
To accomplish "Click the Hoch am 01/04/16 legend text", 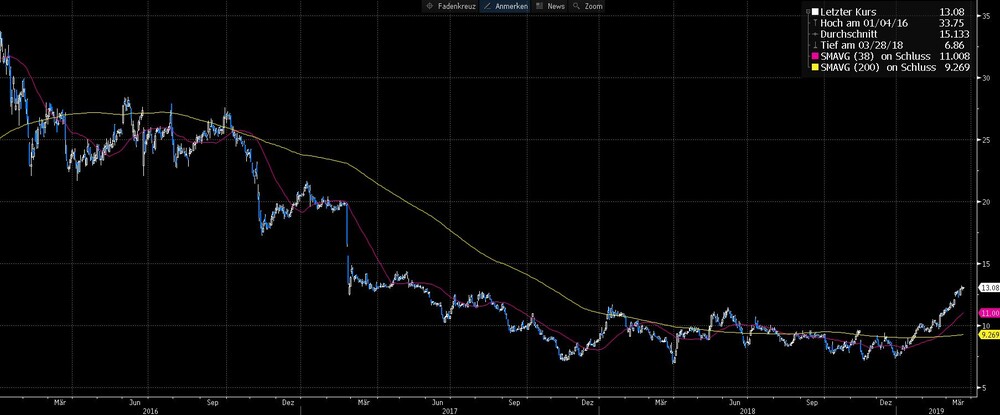I will point(864,23).
